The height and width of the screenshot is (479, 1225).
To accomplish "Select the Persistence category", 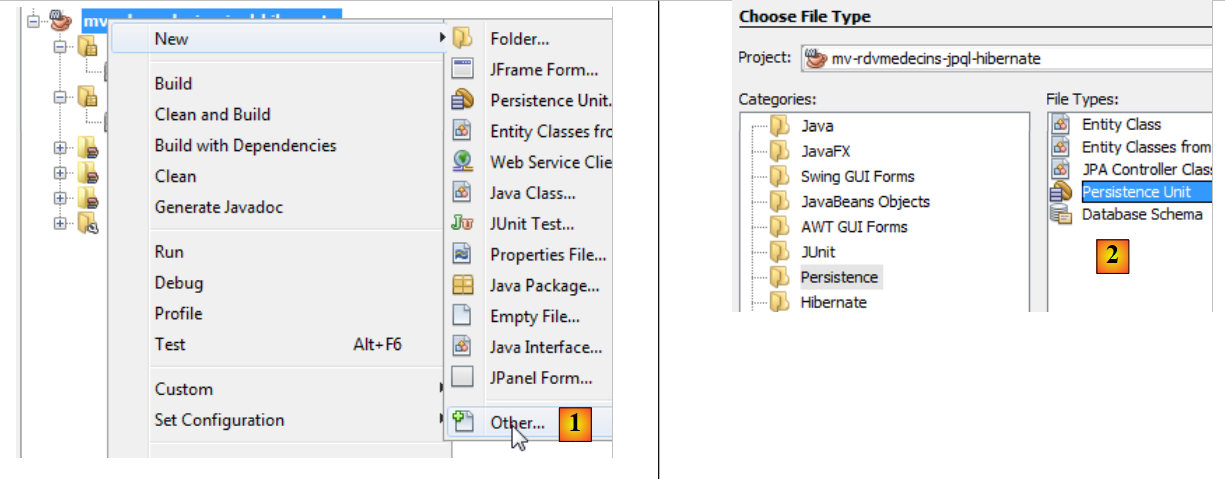I will coord(839,277).
